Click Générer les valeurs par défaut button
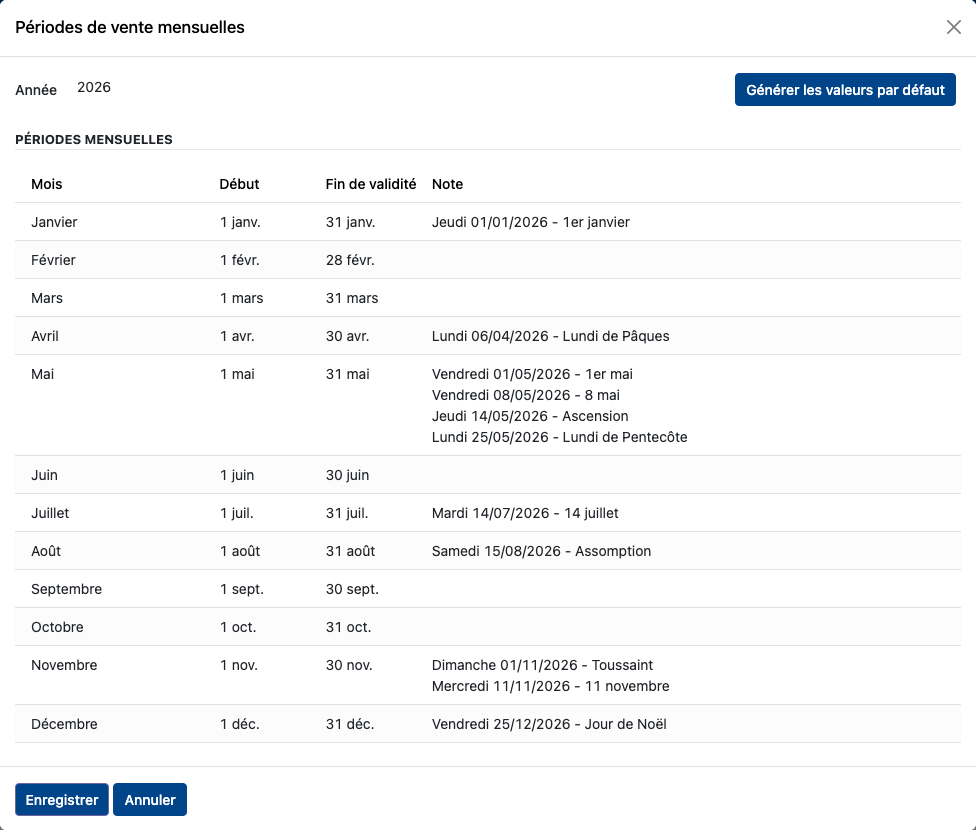Viewport: 976px width, 830px height. click(845, 90)
